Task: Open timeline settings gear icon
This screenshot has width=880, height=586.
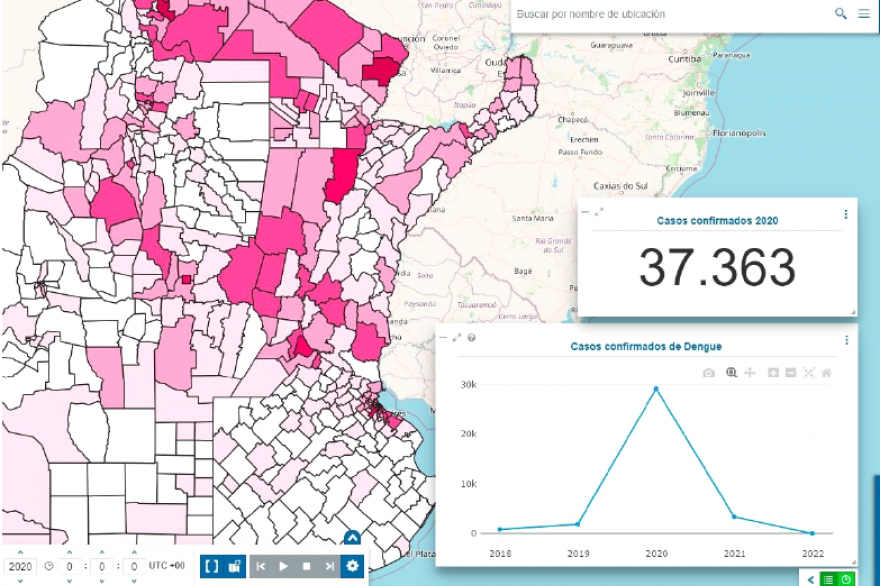Action: (352, 566)
